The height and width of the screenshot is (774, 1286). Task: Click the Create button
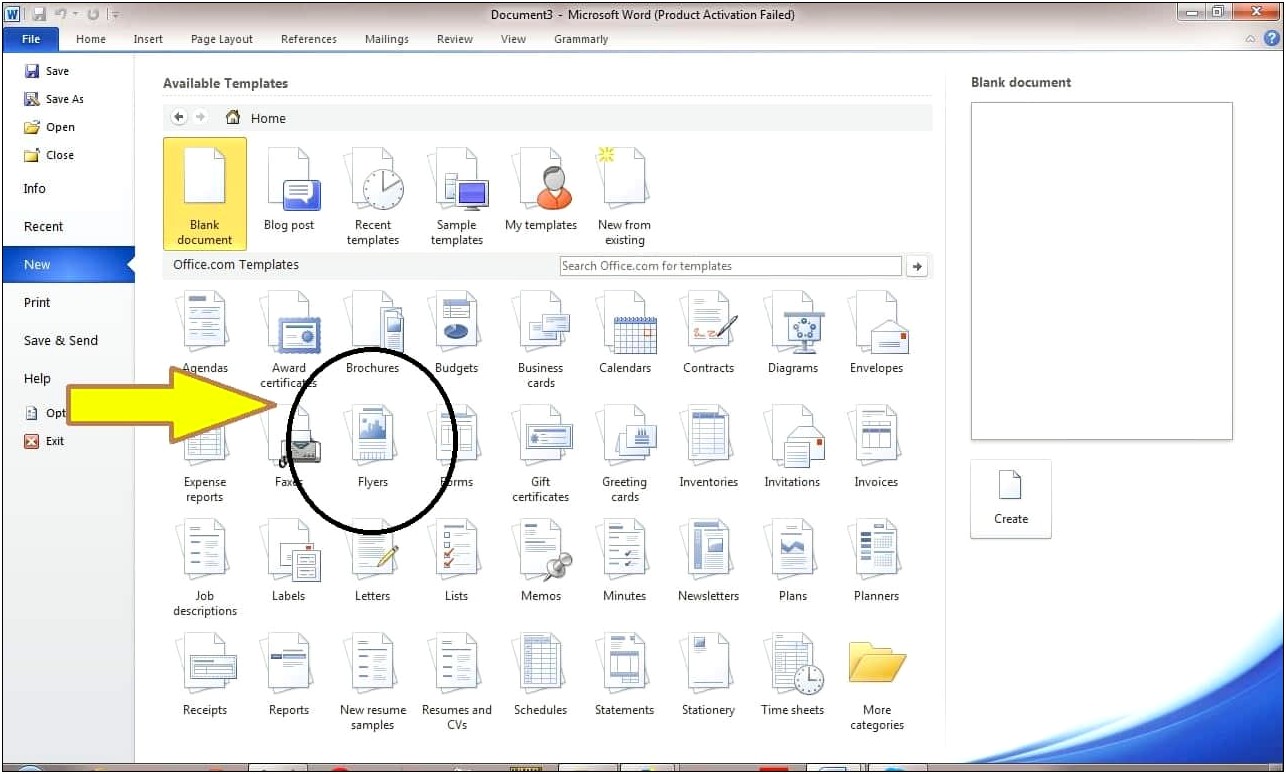pyautogui.click(x=1010, y=498)
